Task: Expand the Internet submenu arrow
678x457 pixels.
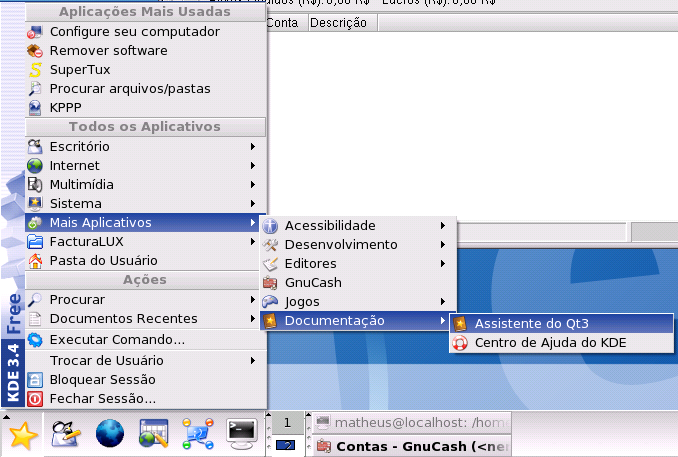Action: coord(253,166)
